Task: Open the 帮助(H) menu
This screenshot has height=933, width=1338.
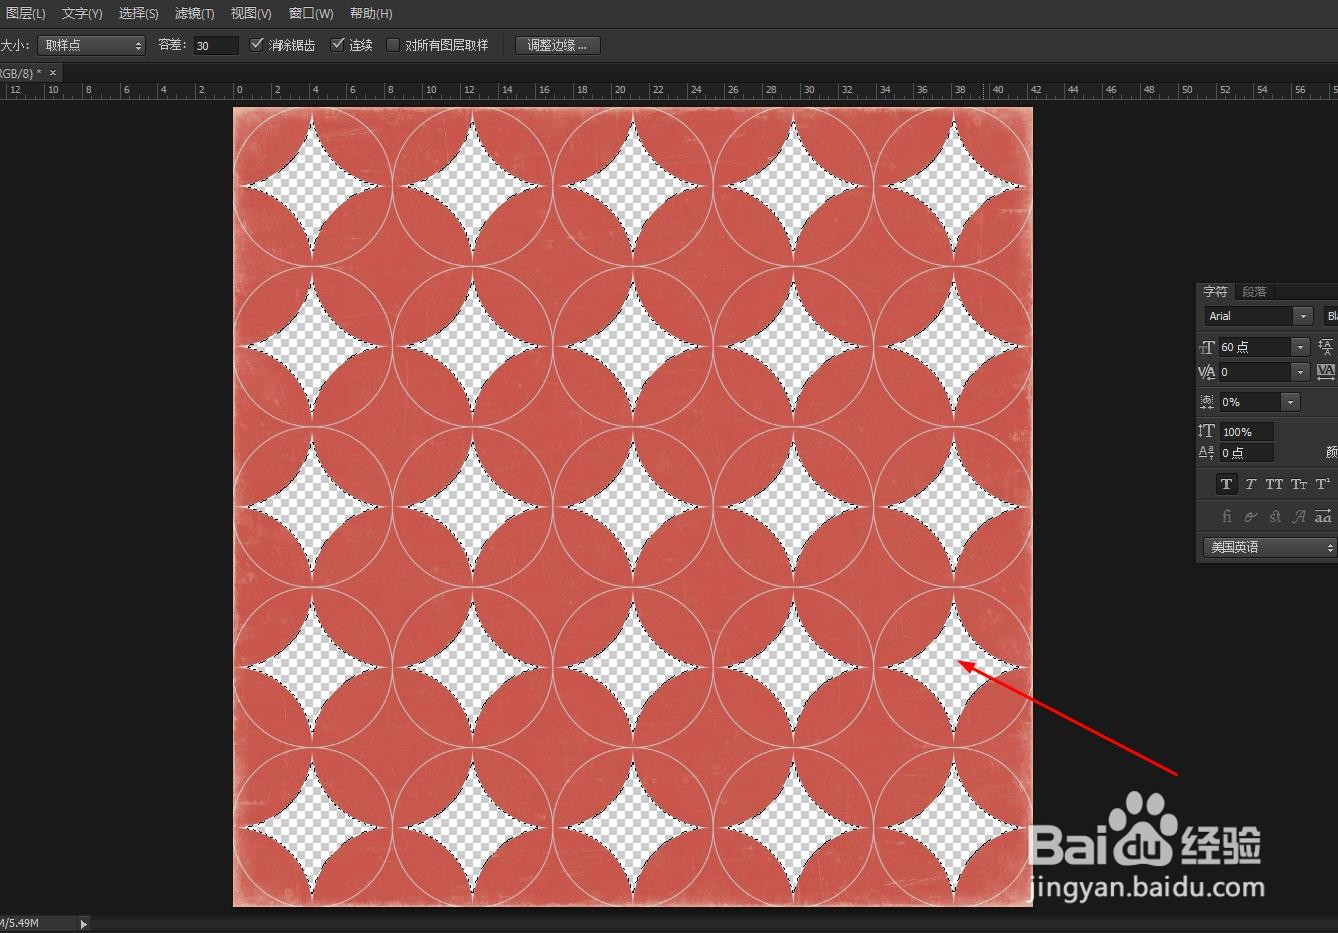Action: [371, 13]
